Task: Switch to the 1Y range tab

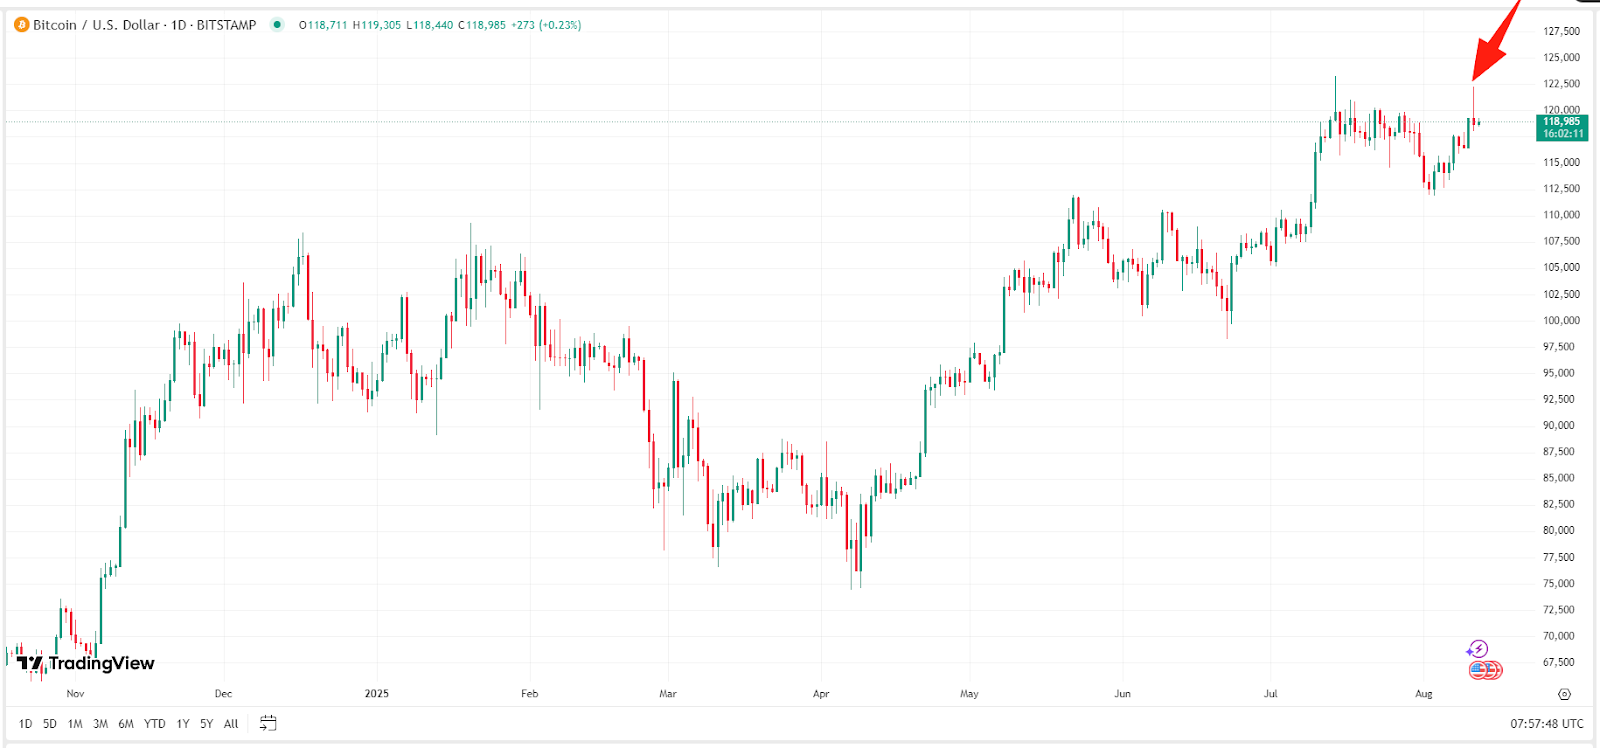Action: 182,723
